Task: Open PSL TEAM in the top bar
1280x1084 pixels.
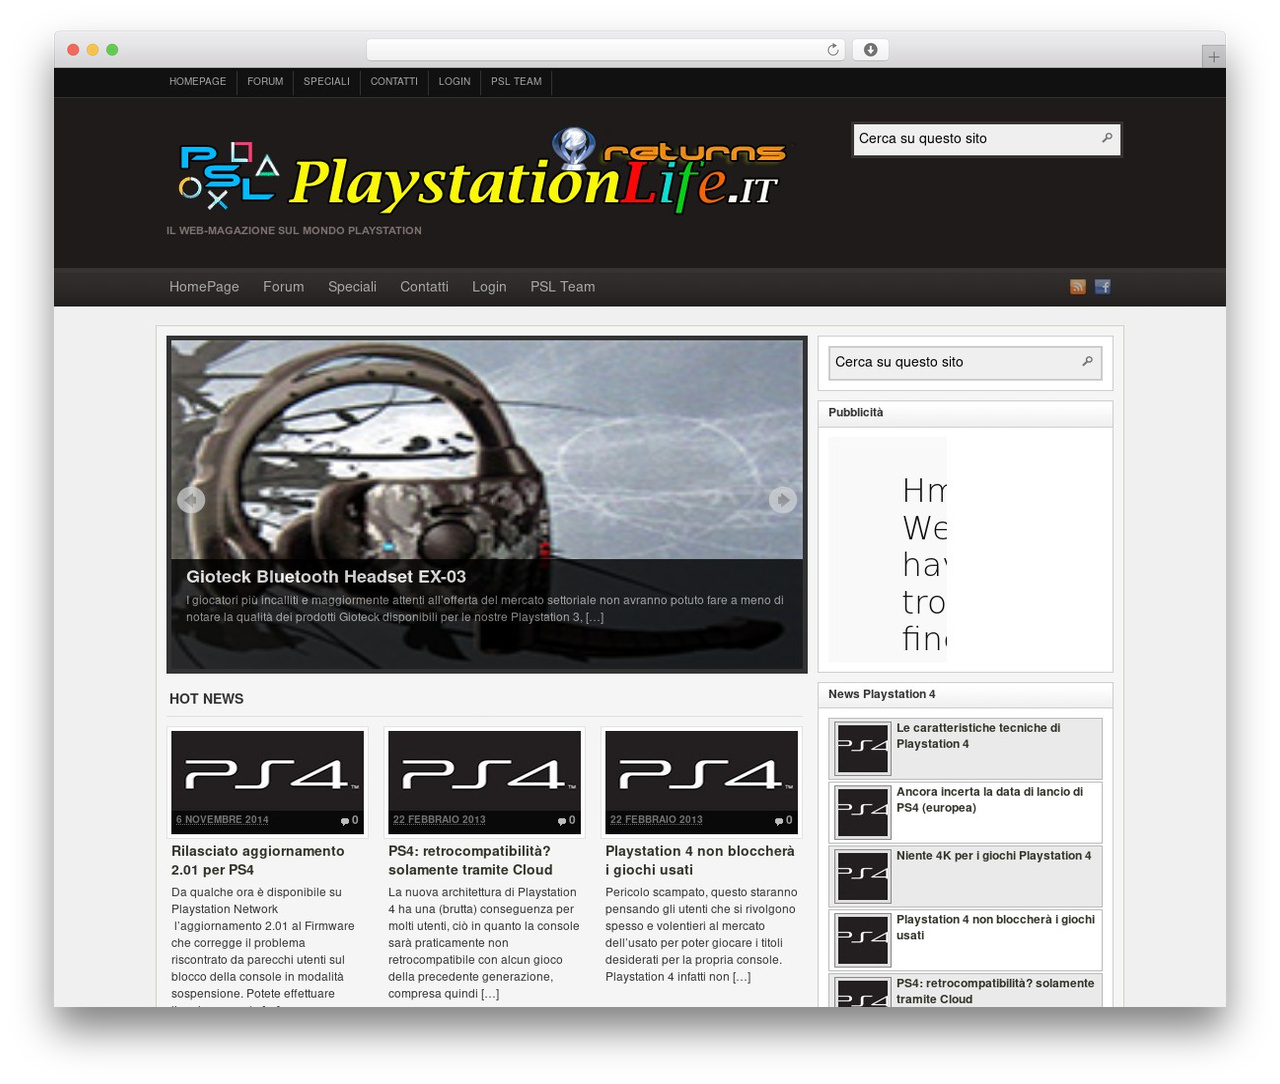Action: click(516, 82)
